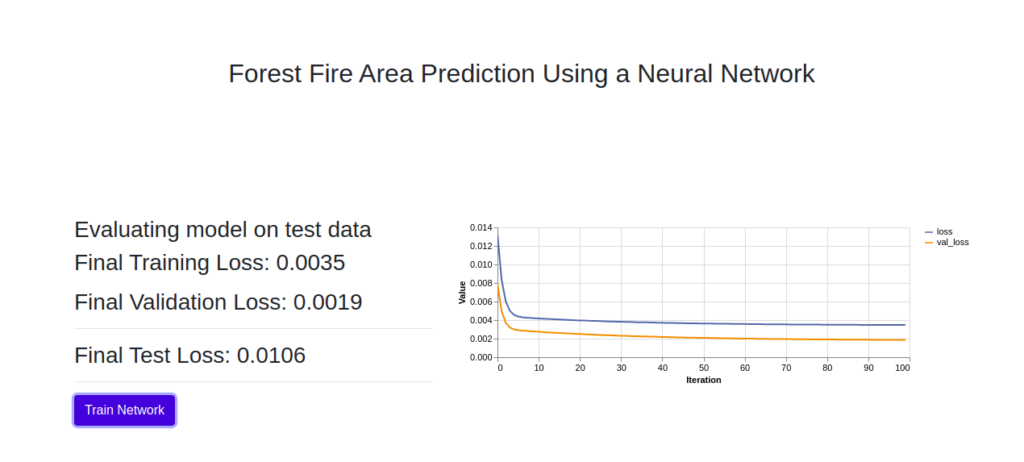Viewport: 1024px width, 462px height.
Task: Click the 50 x-axis tick label
Action: [x=703, y=369]
